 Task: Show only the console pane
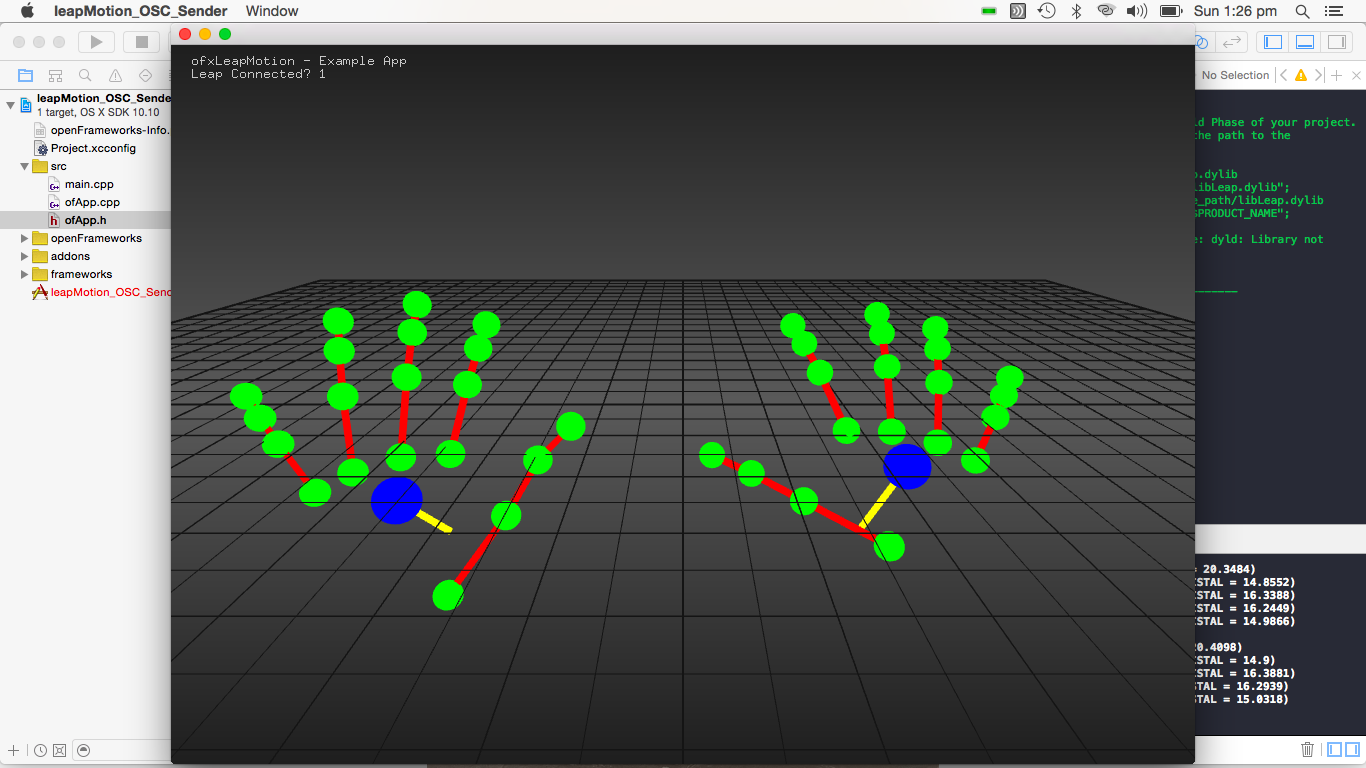click(x=1351, y=750)
